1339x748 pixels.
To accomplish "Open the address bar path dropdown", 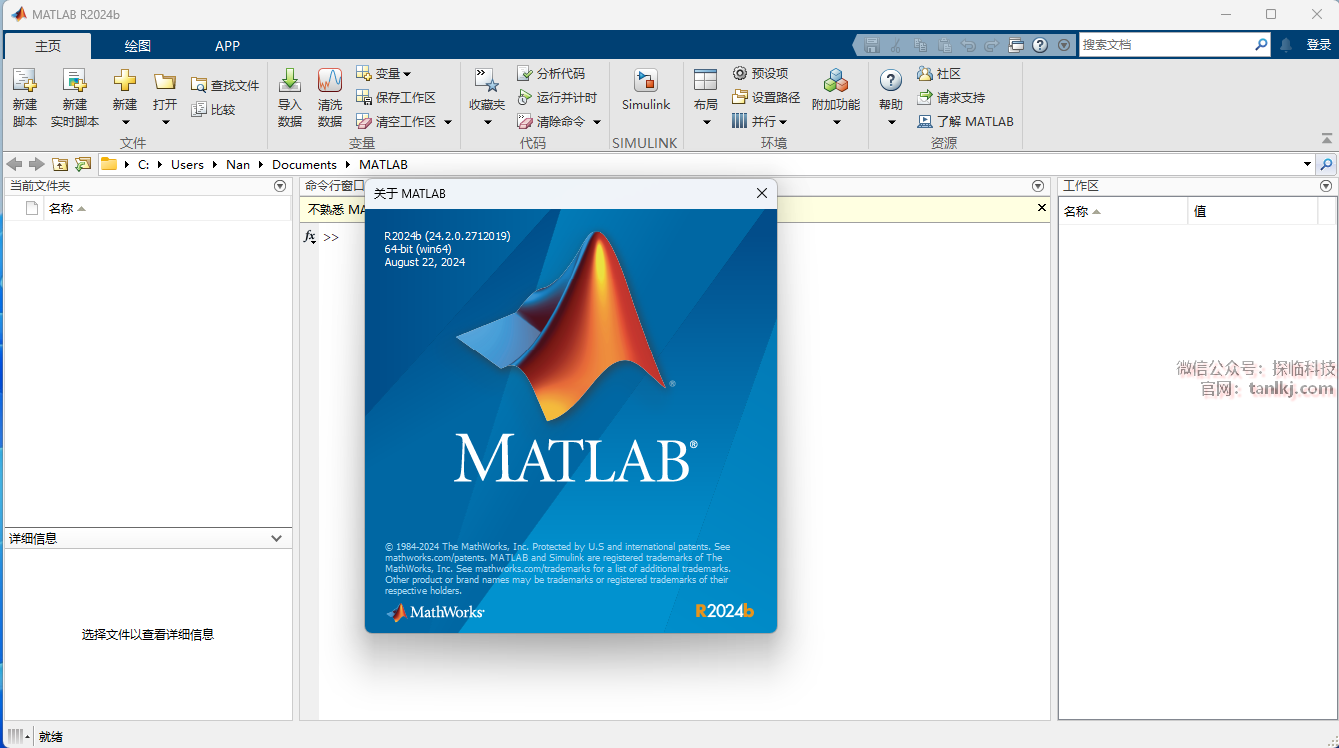I will [1307, 164].
